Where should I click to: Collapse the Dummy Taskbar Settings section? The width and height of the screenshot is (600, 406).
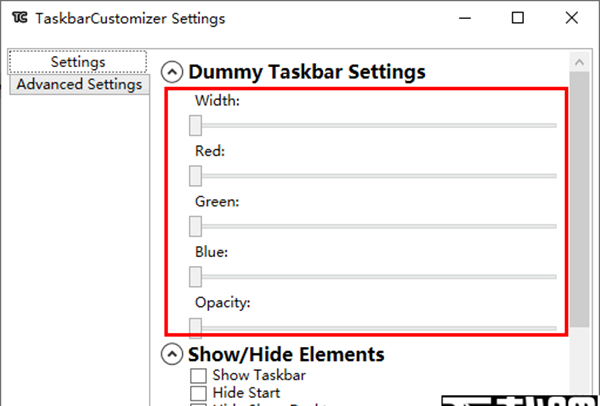coord(172,72)
